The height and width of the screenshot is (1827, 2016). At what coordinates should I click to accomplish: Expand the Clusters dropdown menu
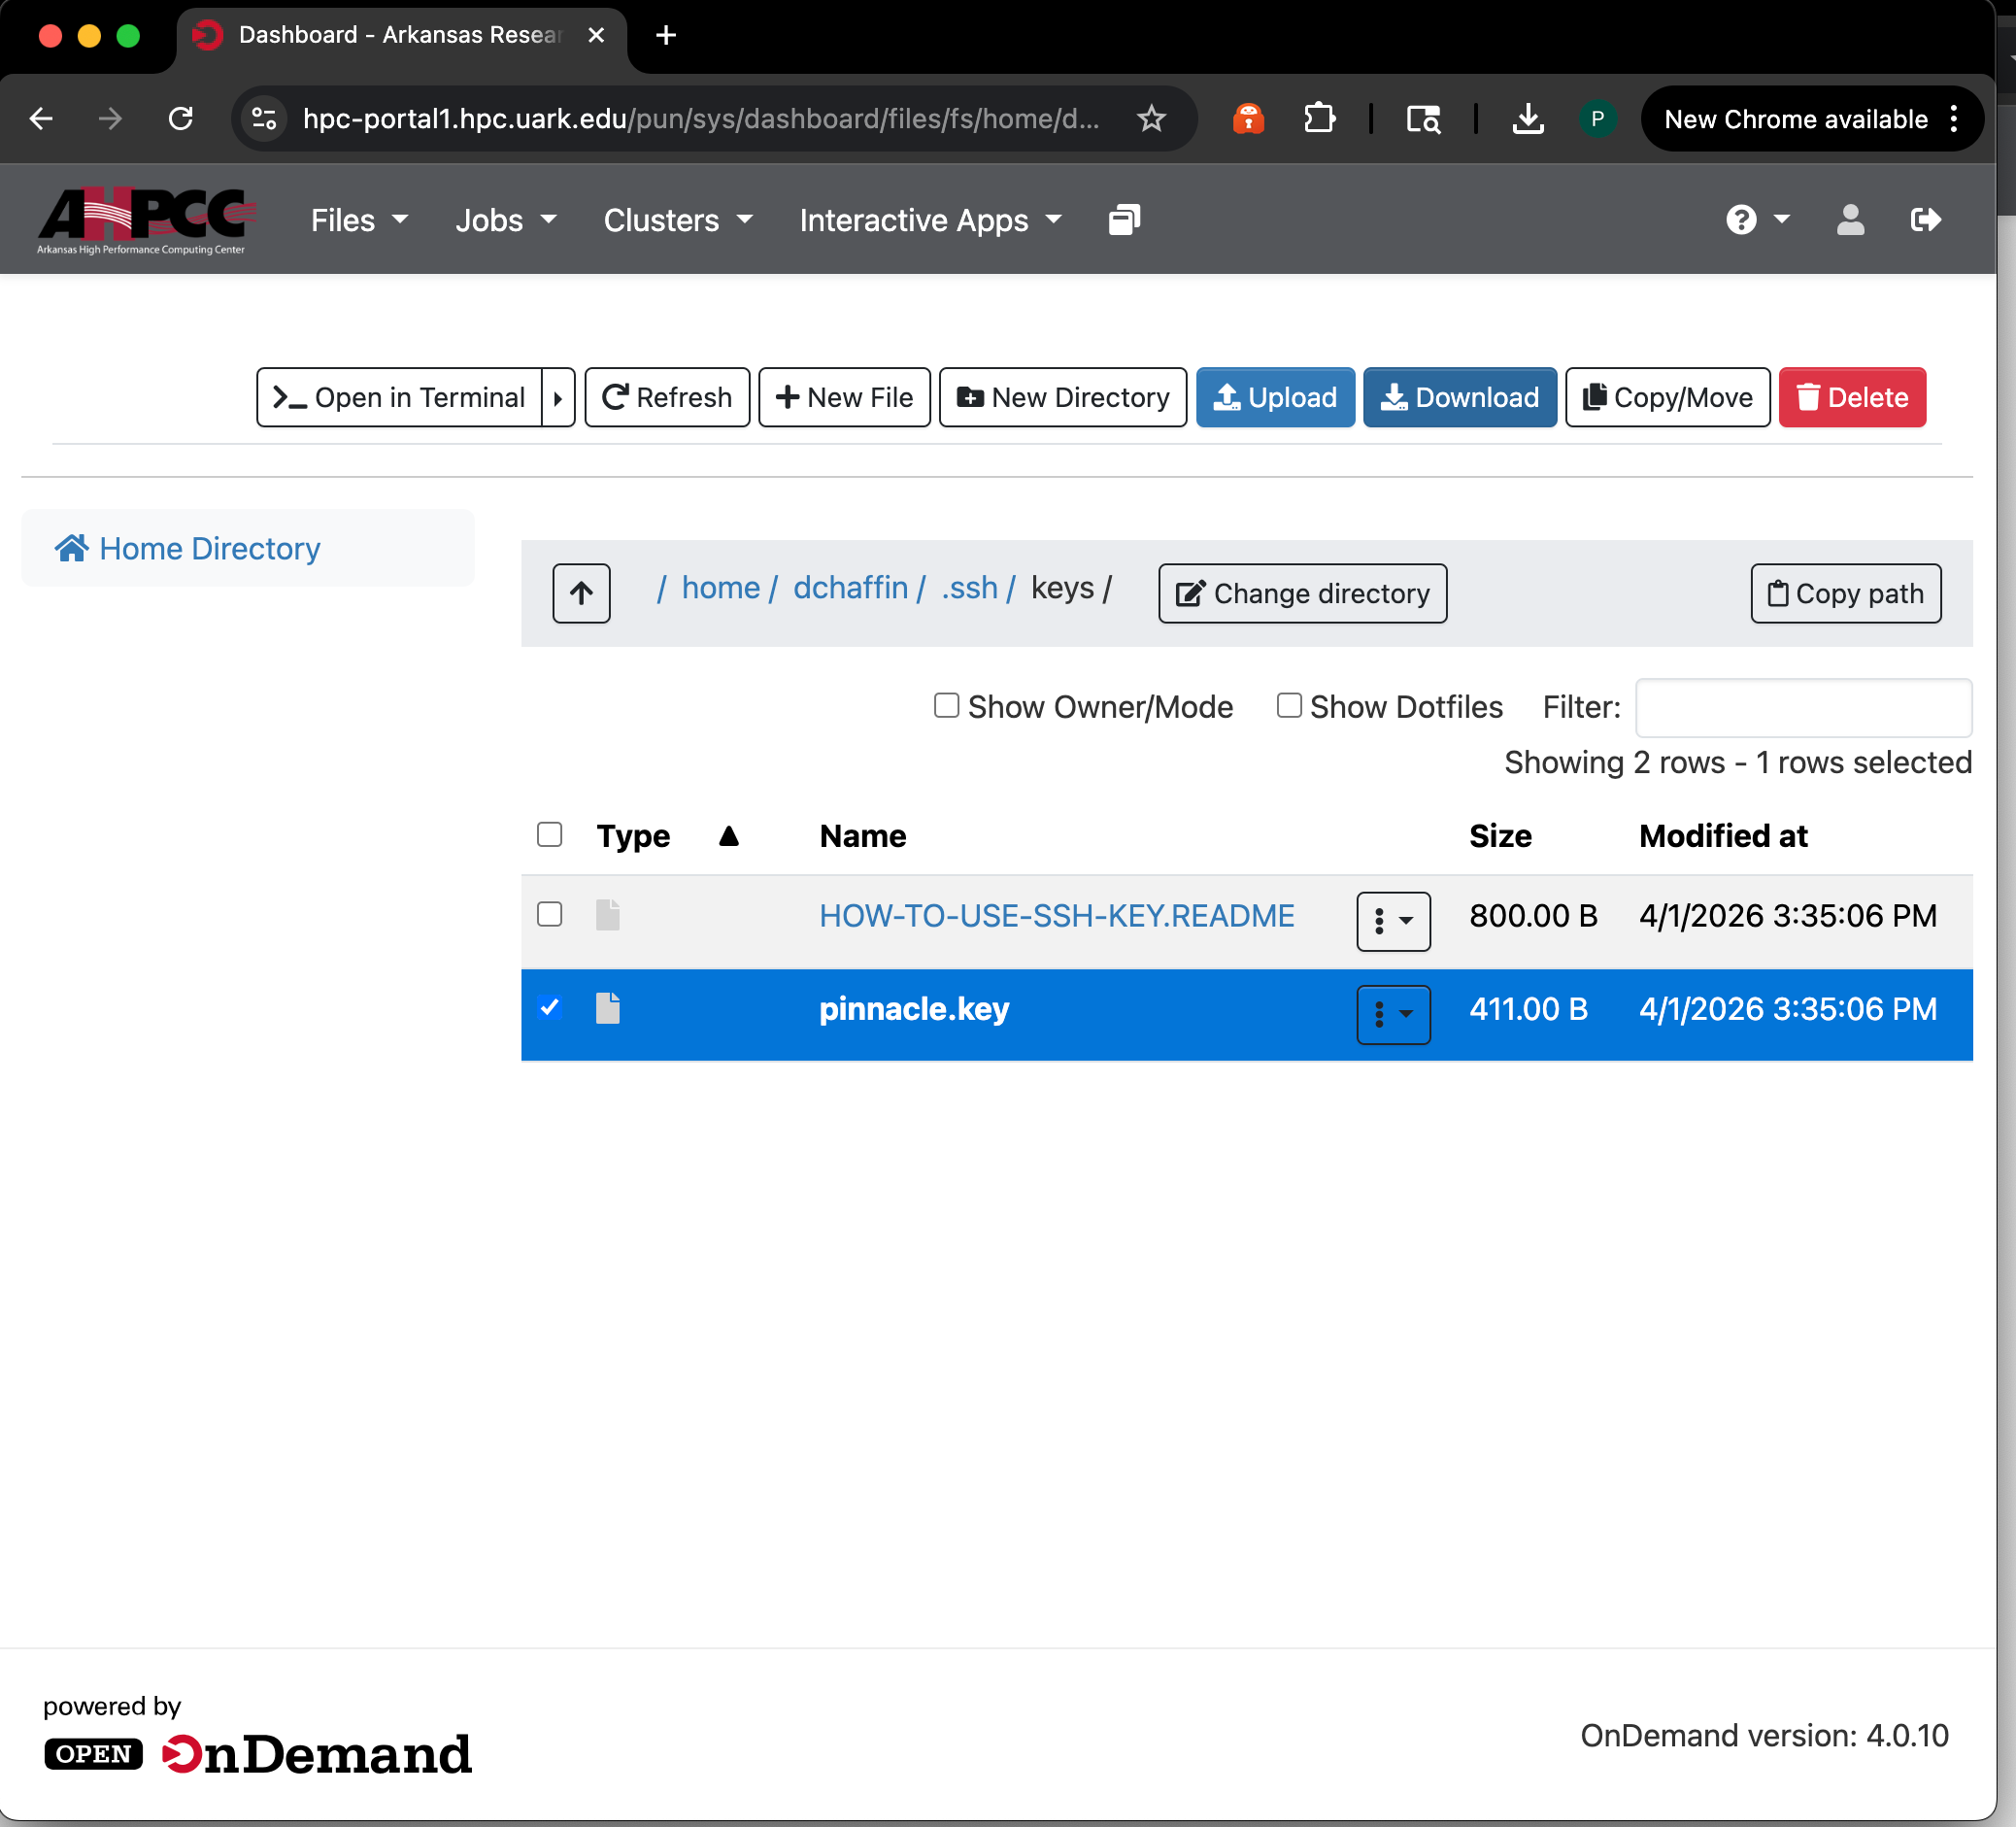677,220
